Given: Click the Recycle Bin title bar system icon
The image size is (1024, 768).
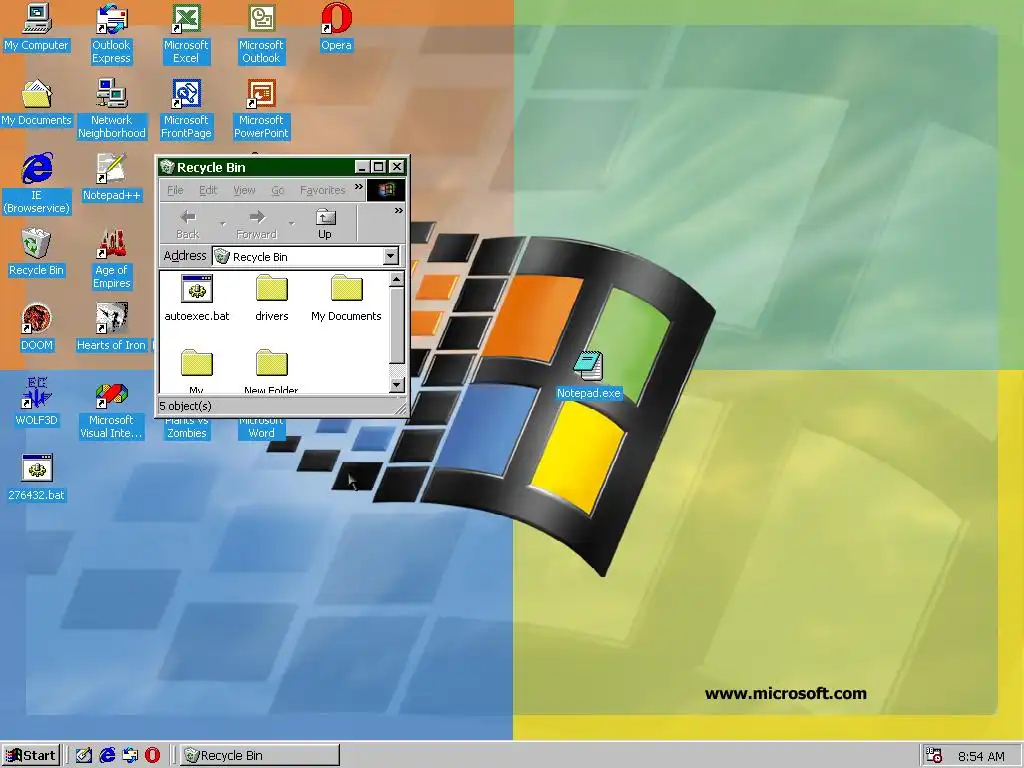Looking at the screenshot, I should pyautogui.click(x=167, y=167).
